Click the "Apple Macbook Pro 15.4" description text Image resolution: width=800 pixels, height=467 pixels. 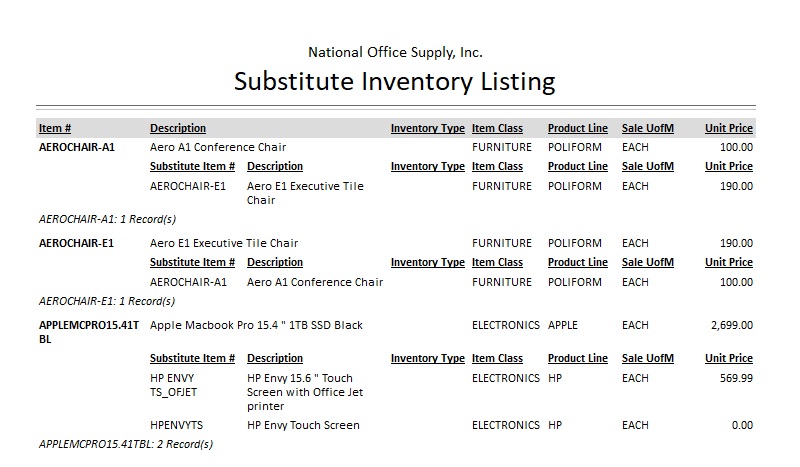[x=256, y=325]
